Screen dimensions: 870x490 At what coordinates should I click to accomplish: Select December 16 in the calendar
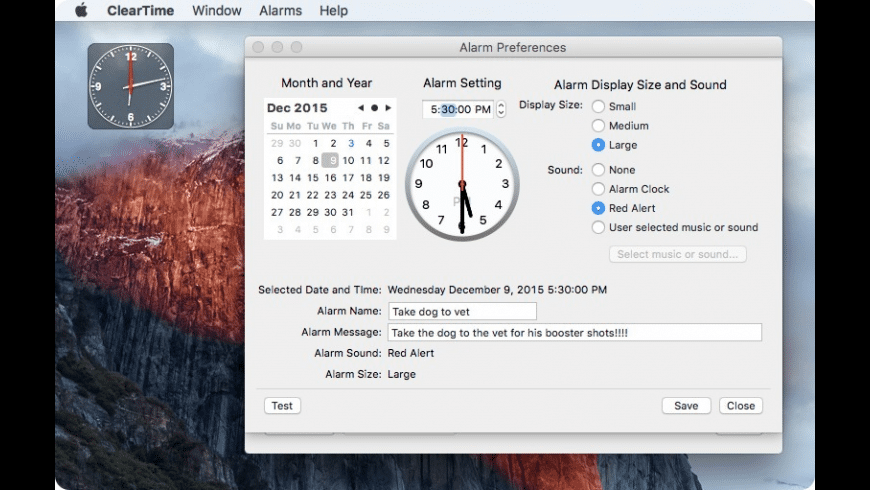pyautogui.click(x=330, y=178)
